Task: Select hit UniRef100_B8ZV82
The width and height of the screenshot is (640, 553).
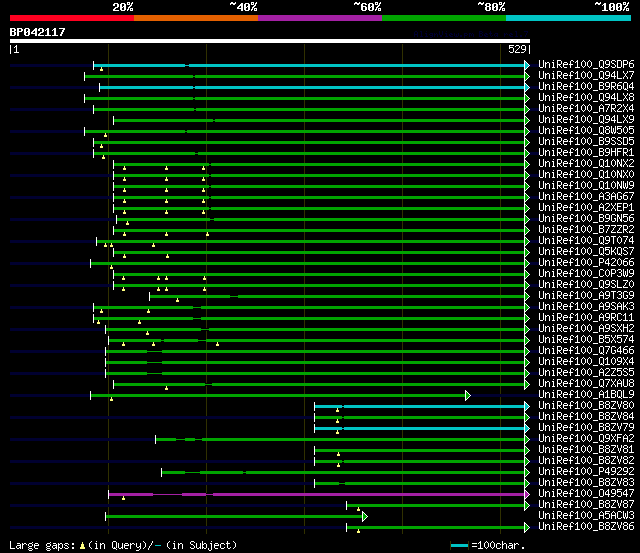Action: click(586, 461)
